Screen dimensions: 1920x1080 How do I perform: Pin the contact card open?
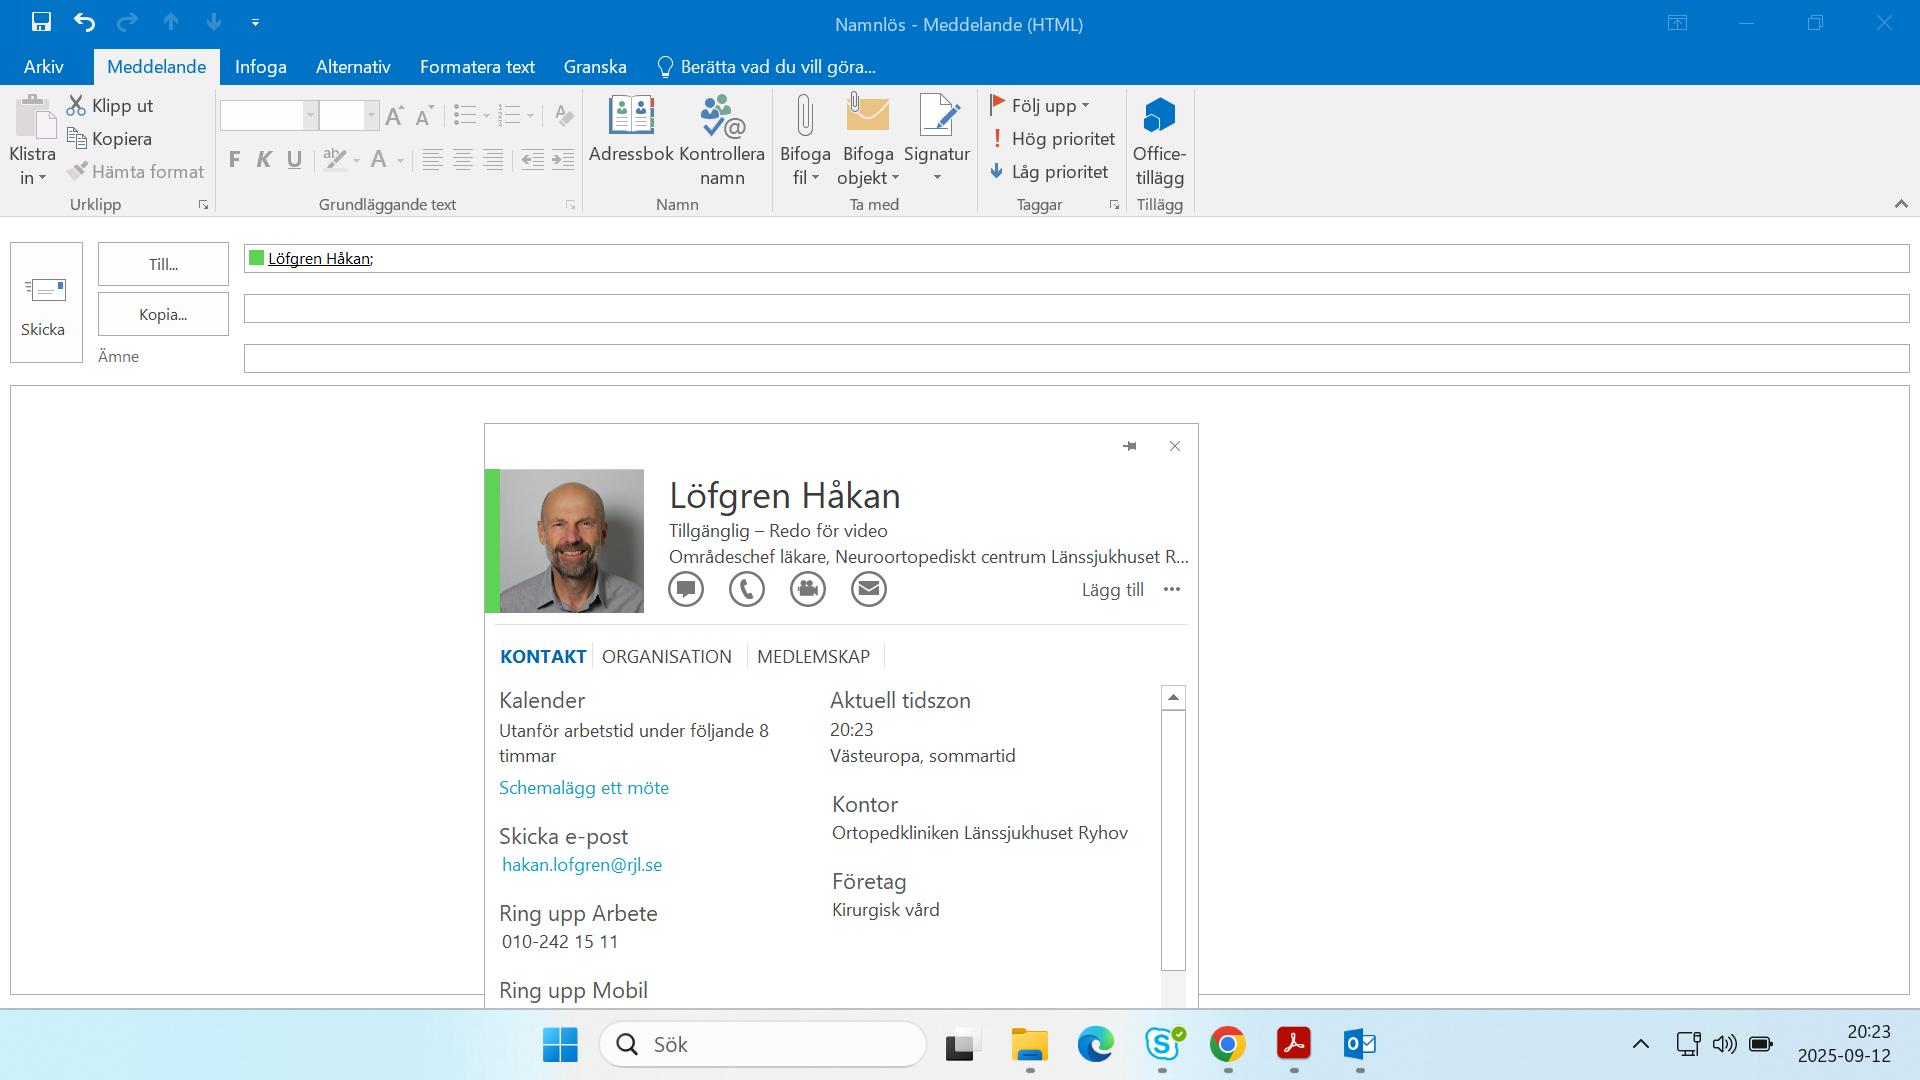coord(1130,446)
